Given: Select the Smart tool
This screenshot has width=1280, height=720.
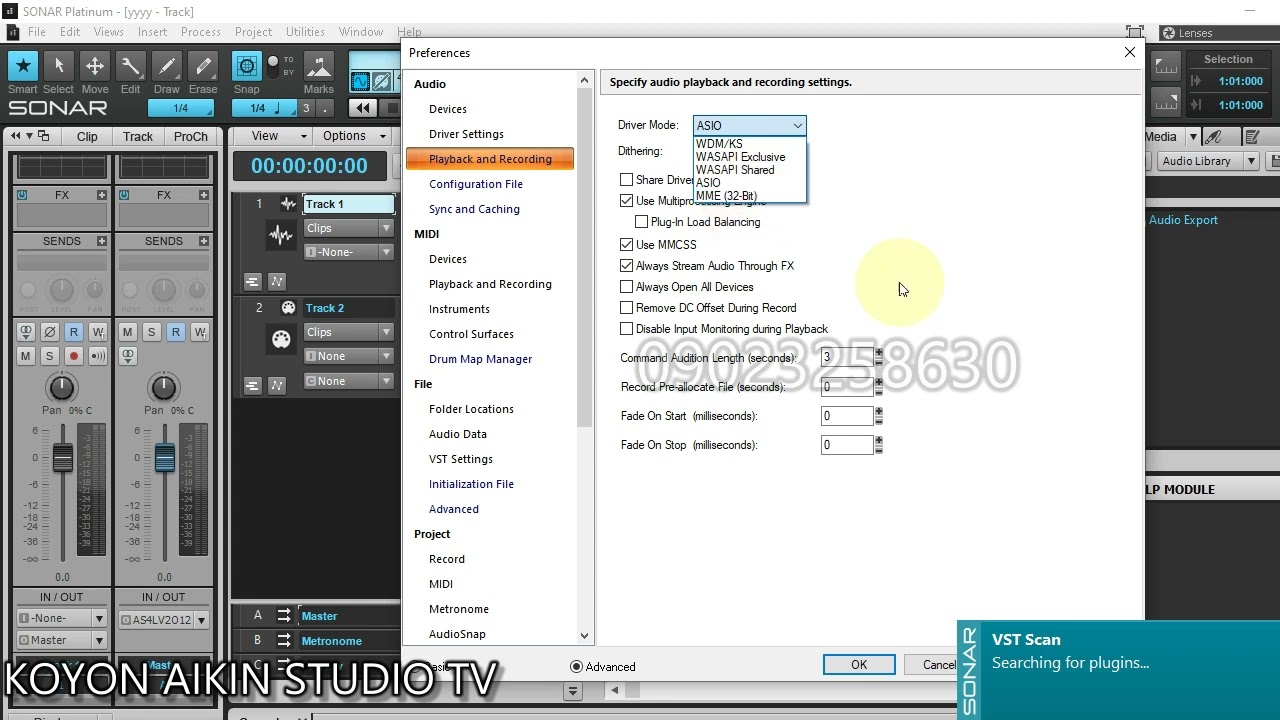Looking at the screenshot, I should [23, 66].
